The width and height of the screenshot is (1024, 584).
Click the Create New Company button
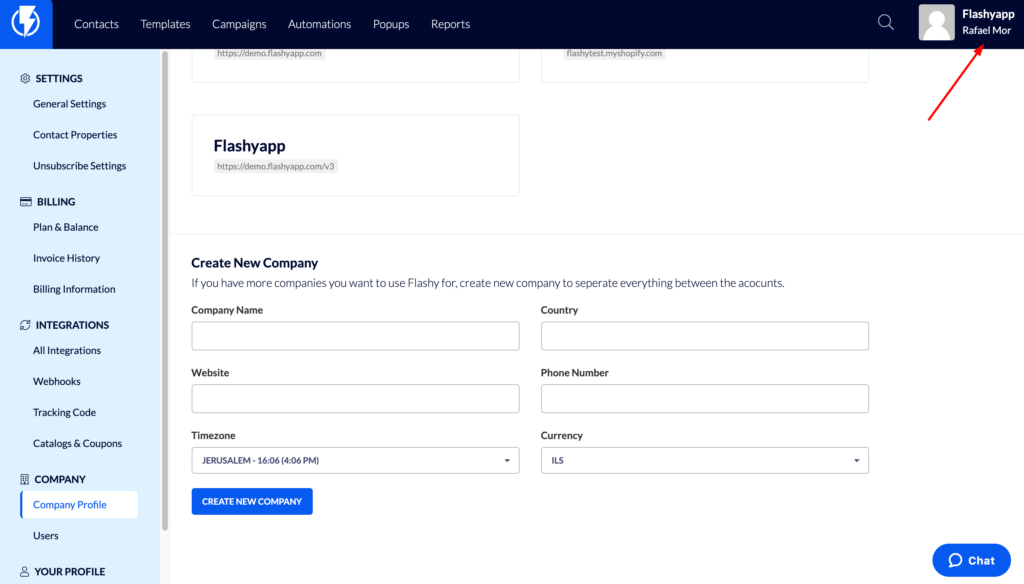tap(252, 502)
